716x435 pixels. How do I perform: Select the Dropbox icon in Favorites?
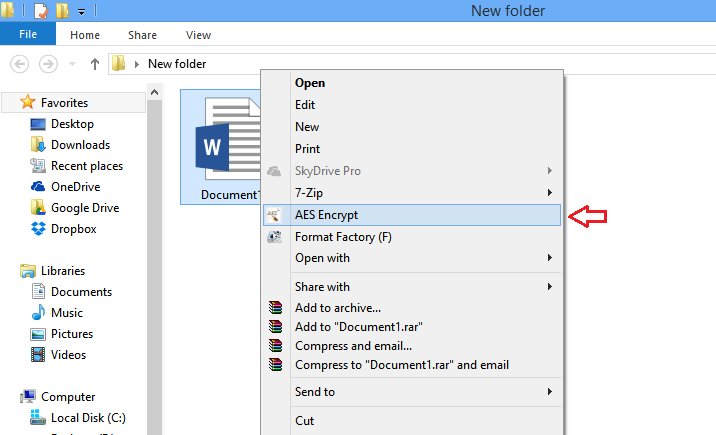click(38, 229)
